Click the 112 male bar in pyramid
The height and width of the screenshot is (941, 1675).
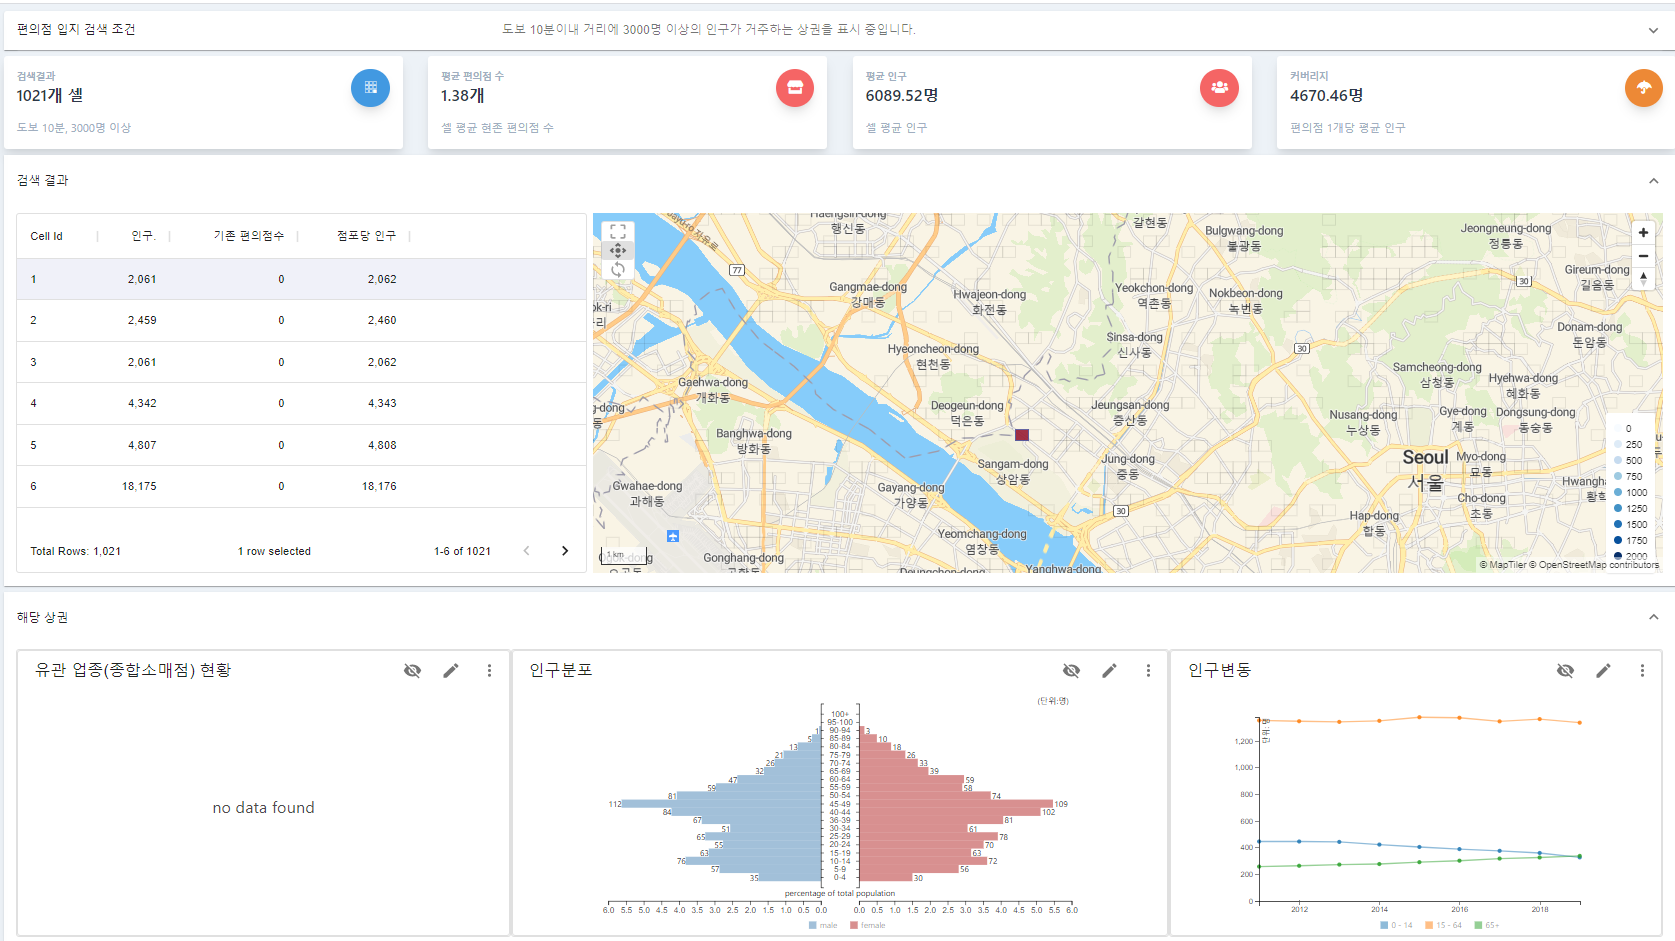click(x=721, y=804)
